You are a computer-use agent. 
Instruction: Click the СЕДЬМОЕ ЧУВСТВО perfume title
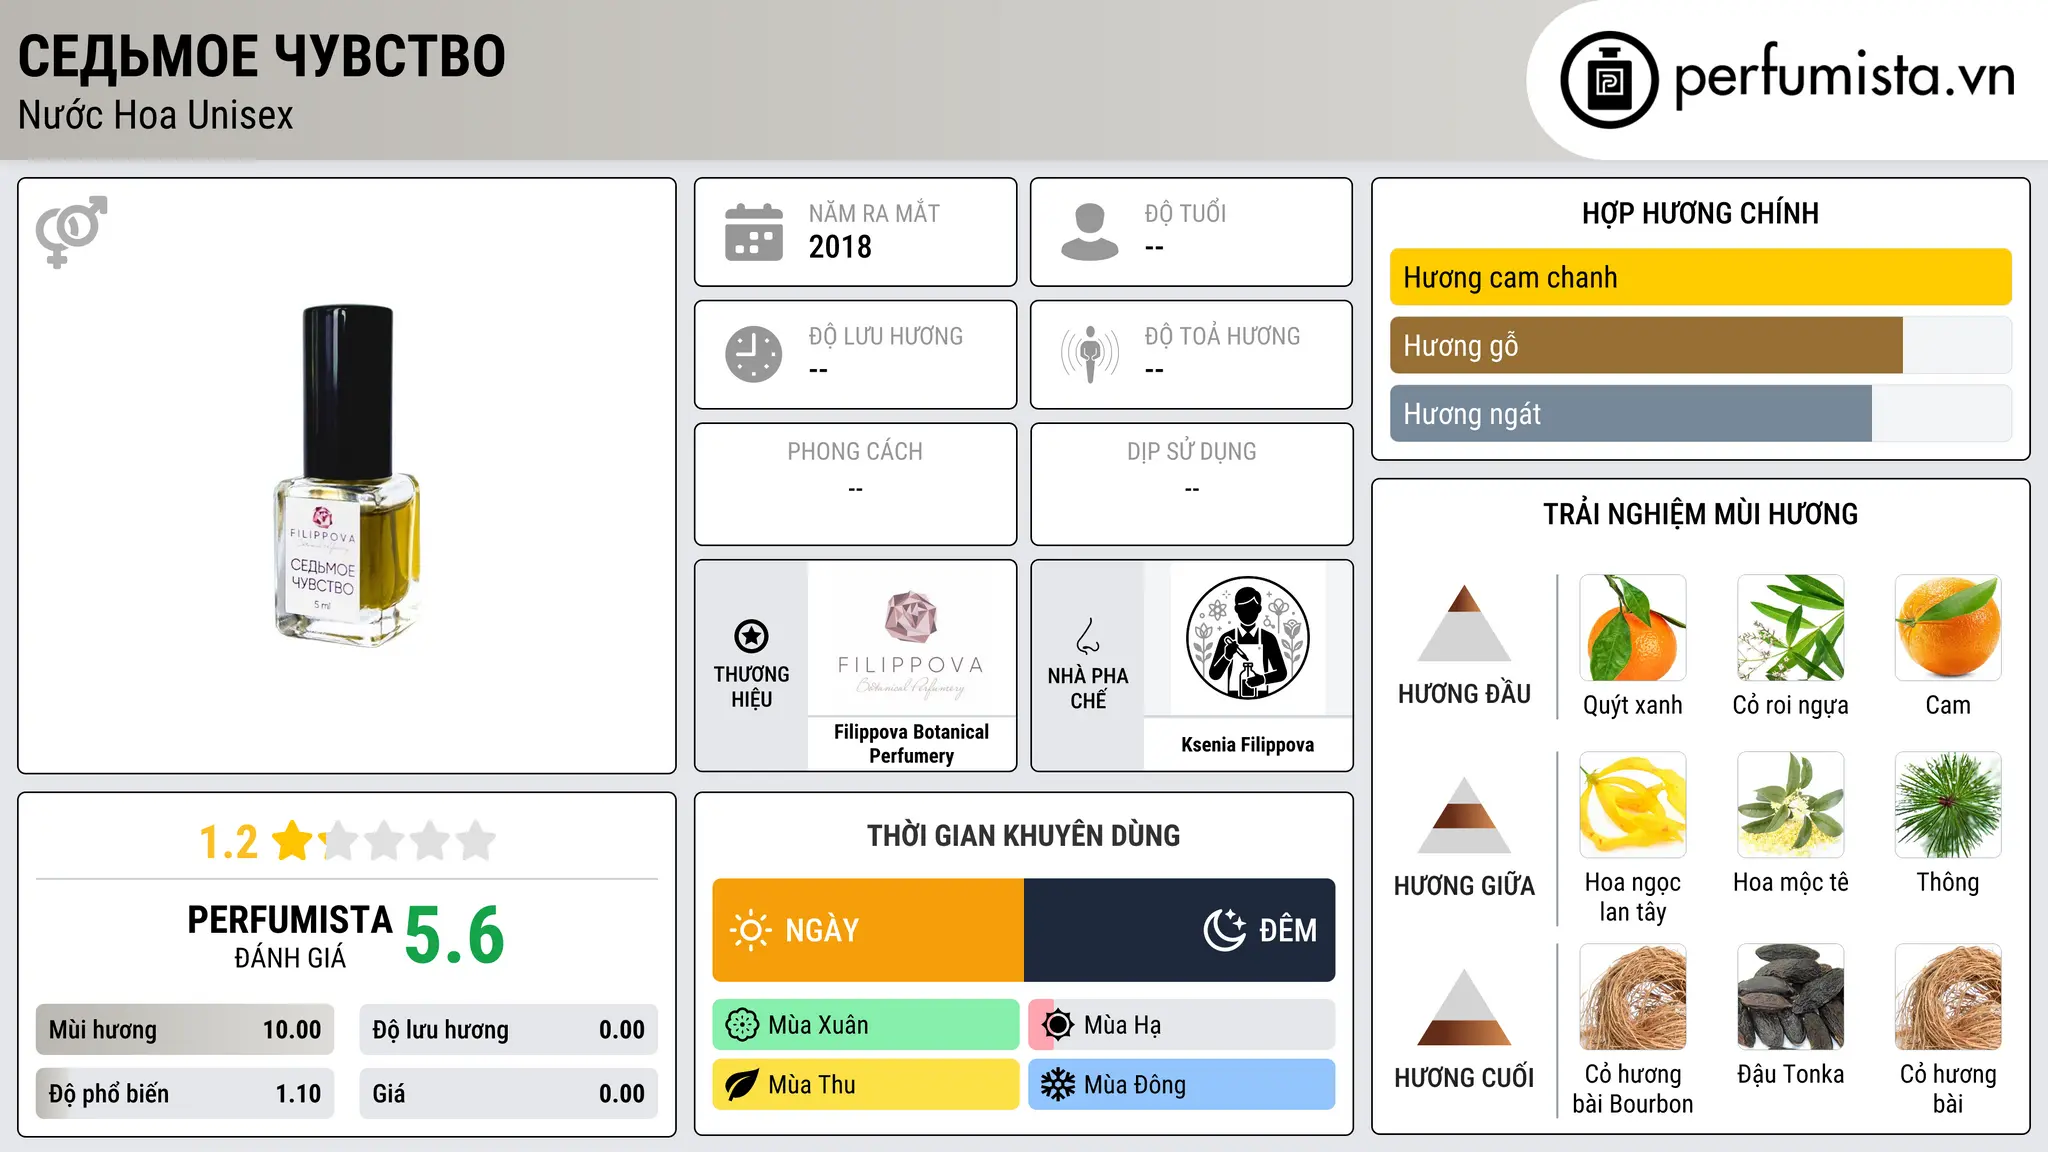pyautogui.click(x=262, y=56)
